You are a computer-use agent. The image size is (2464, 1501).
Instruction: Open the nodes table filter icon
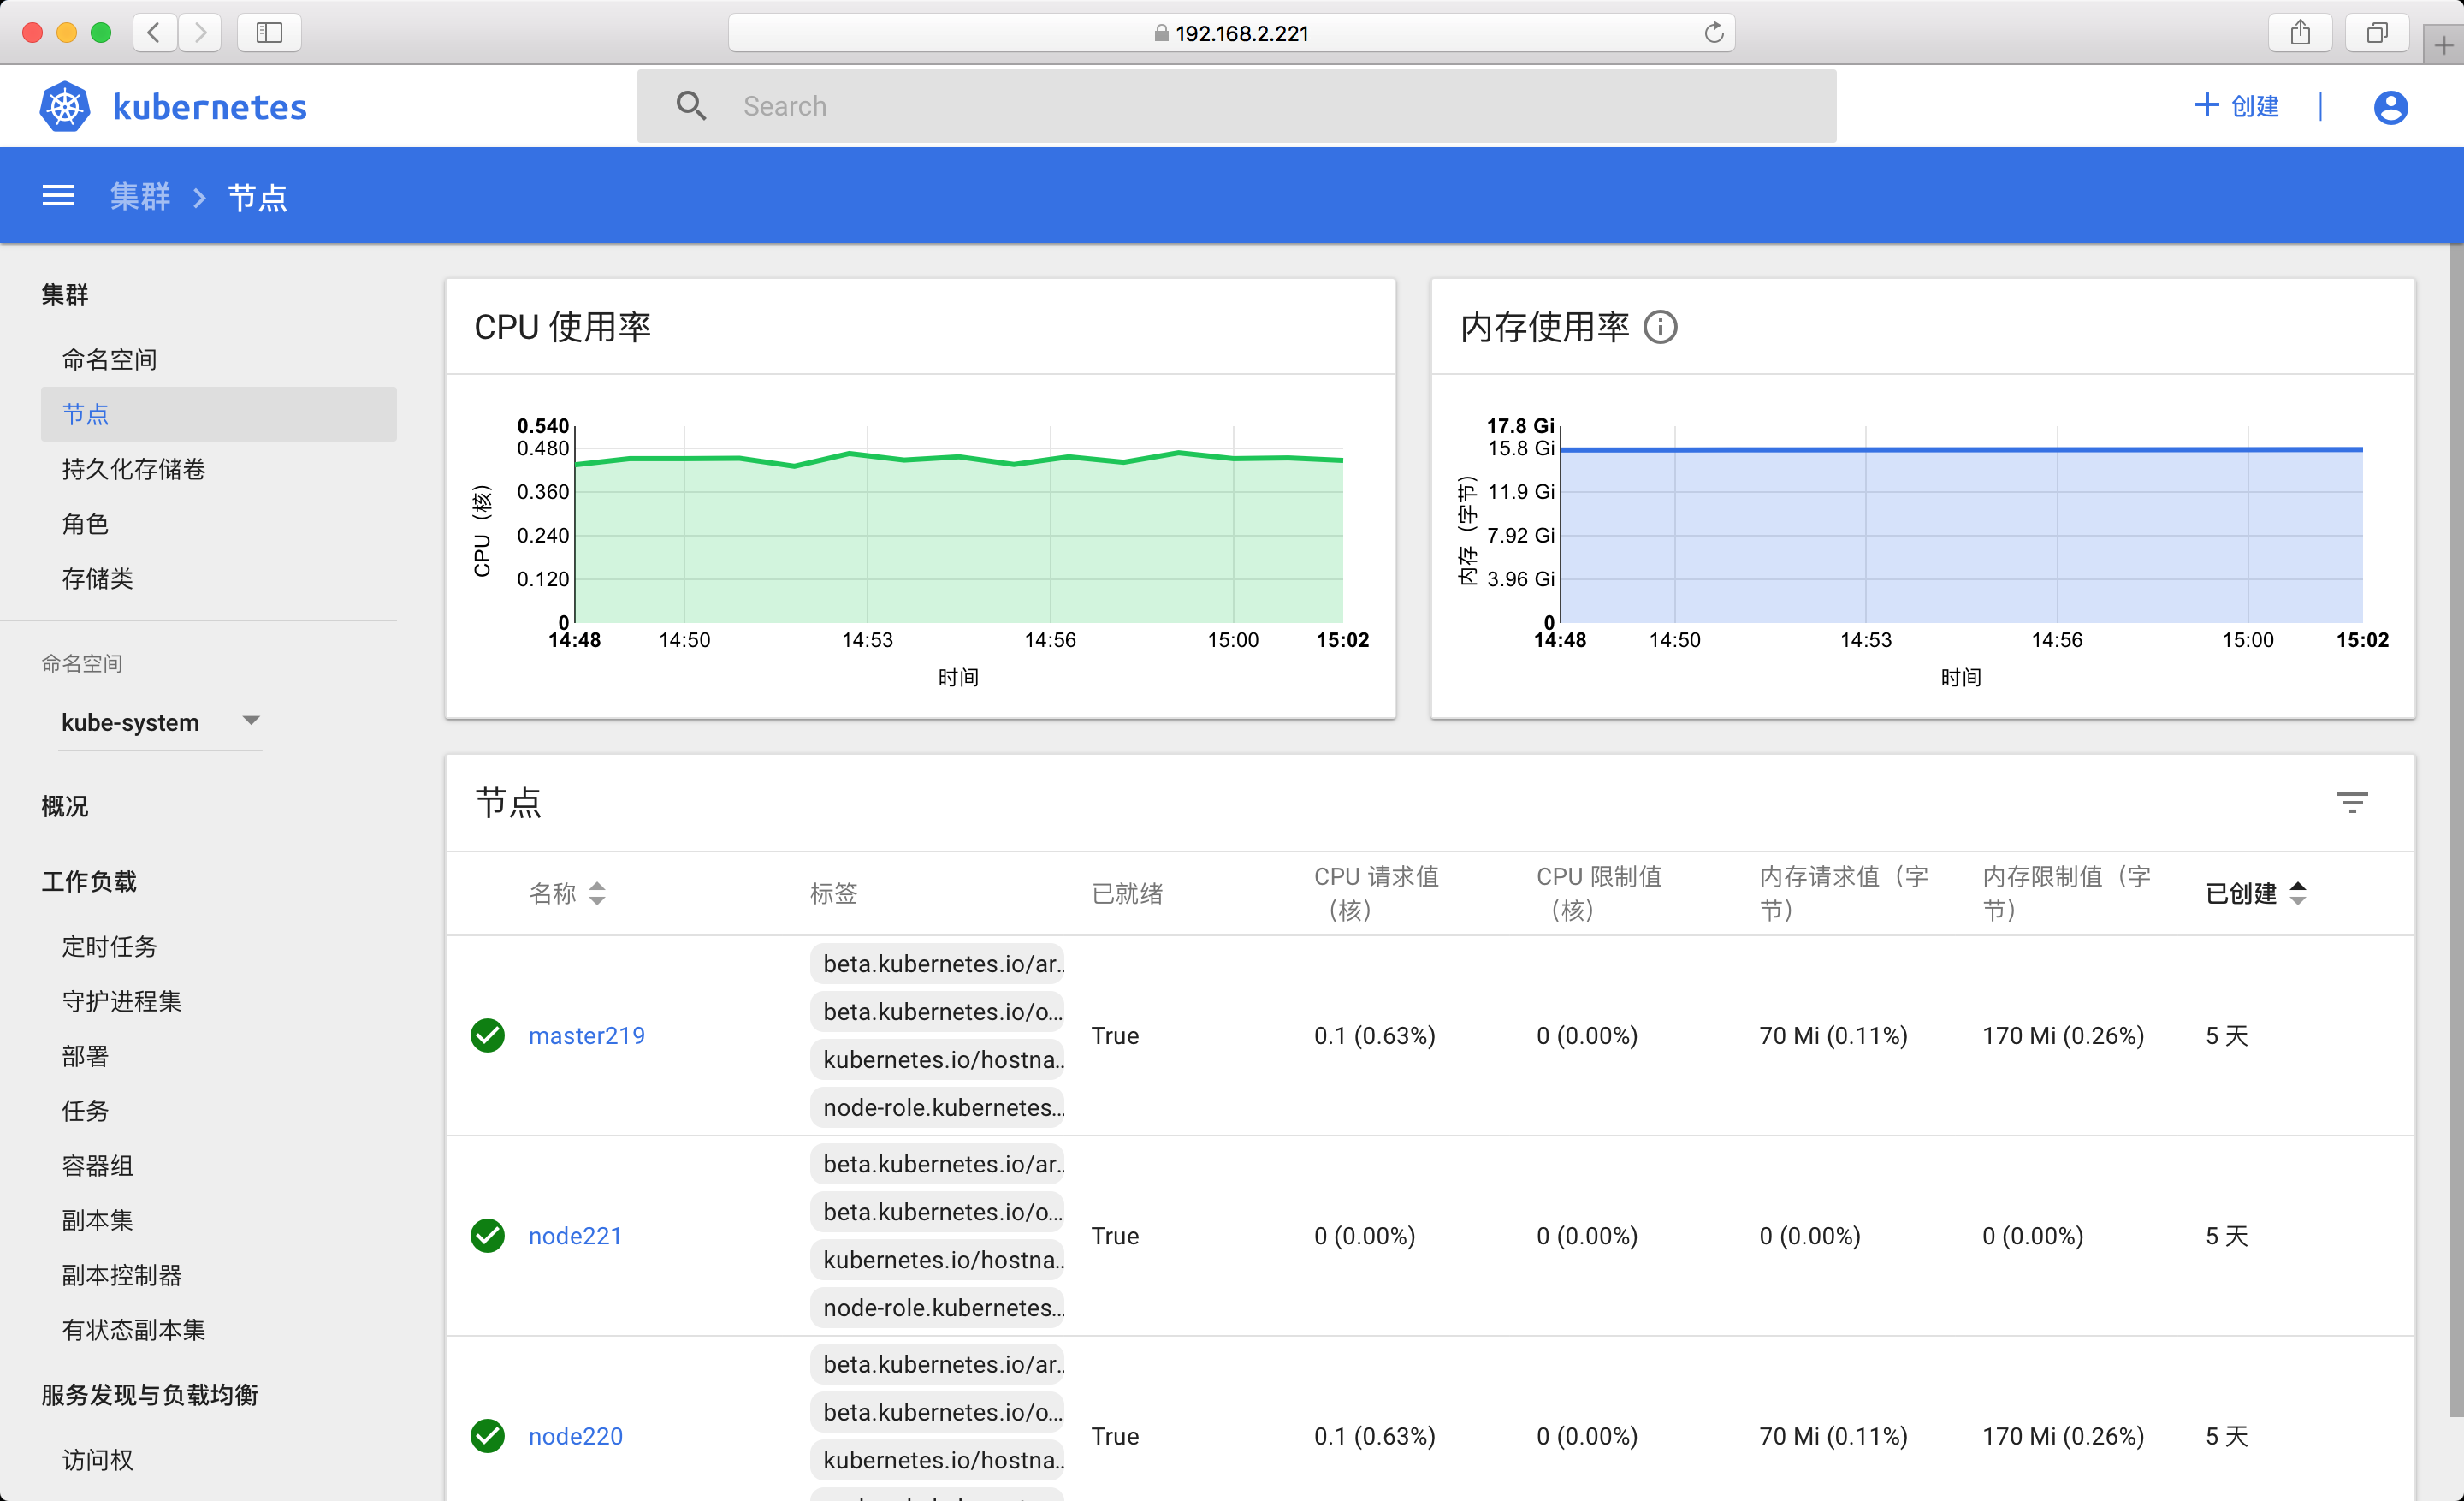pos(2351,802)
